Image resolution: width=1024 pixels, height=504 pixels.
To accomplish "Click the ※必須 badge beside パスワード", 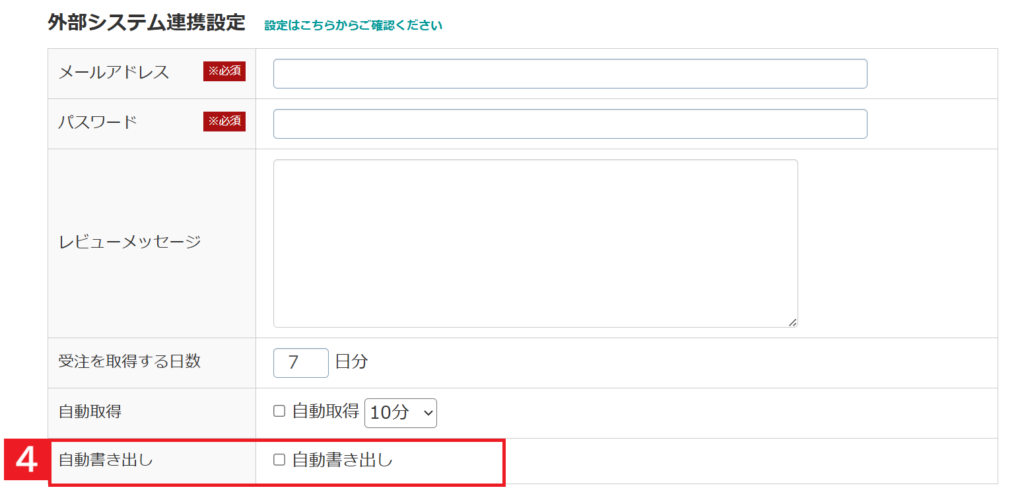I will click(224, 122).
